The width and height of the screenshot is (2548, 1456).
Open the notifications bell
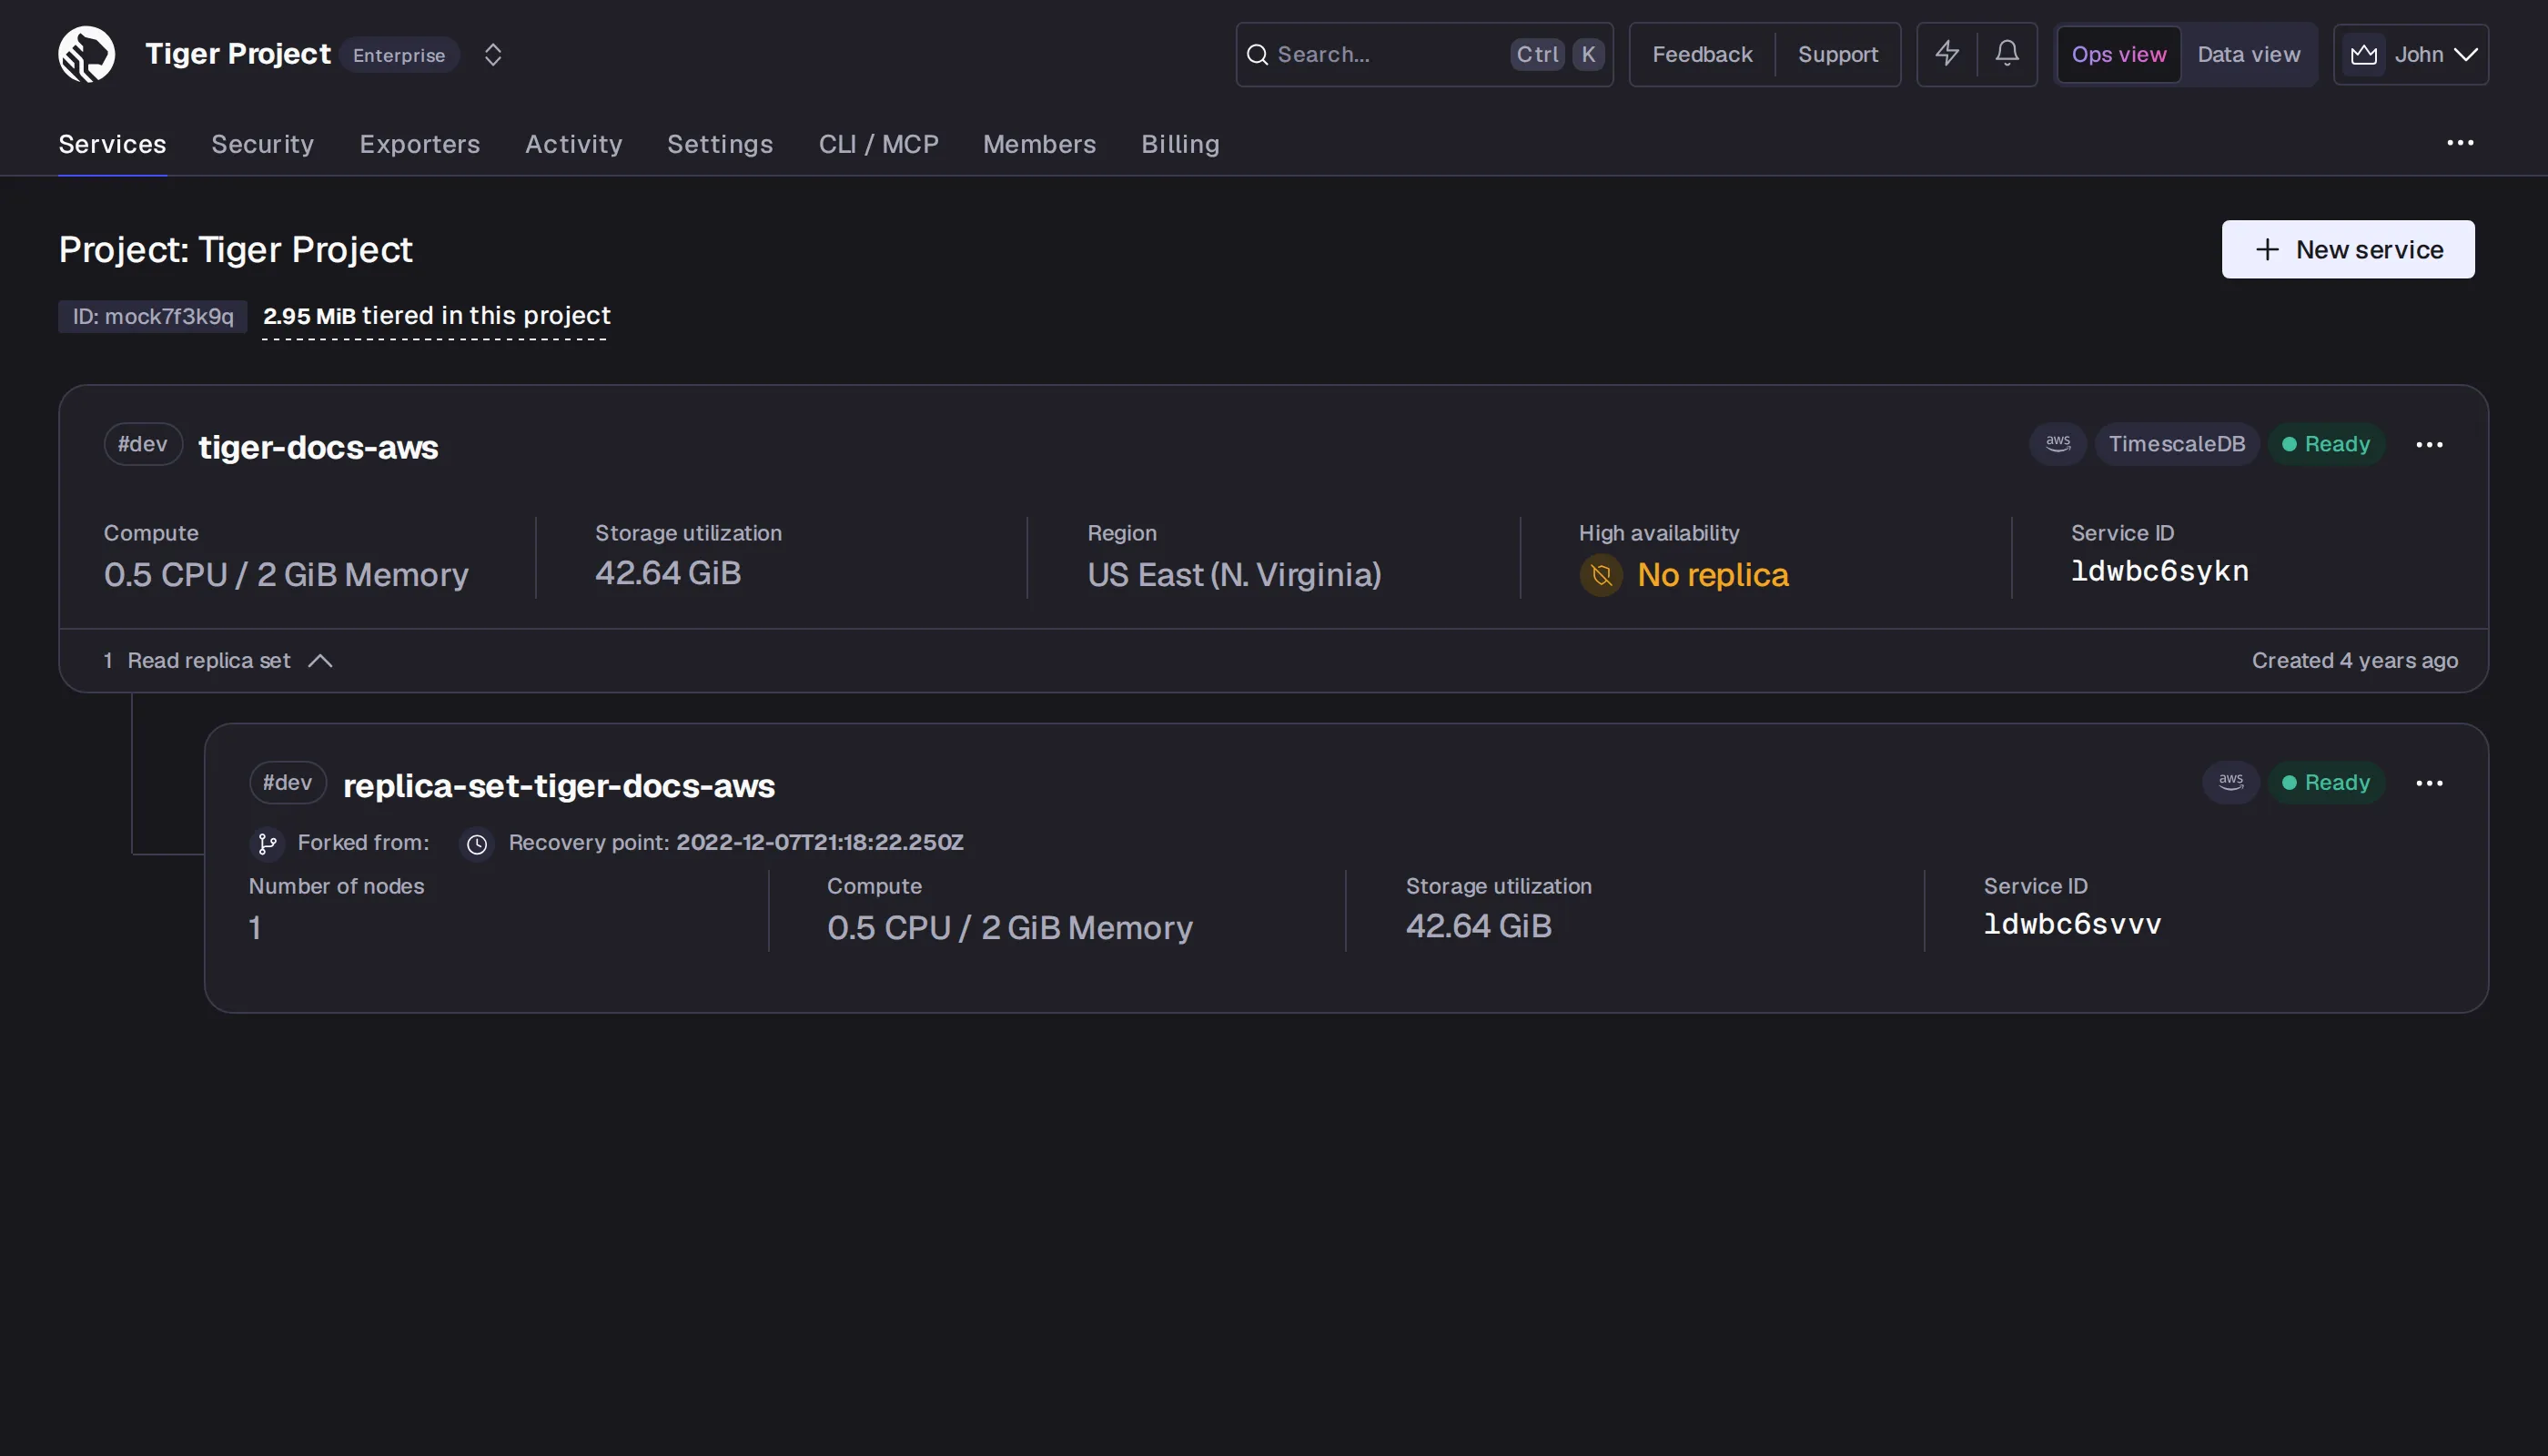pyautogui.click(x=2006, y=54)
